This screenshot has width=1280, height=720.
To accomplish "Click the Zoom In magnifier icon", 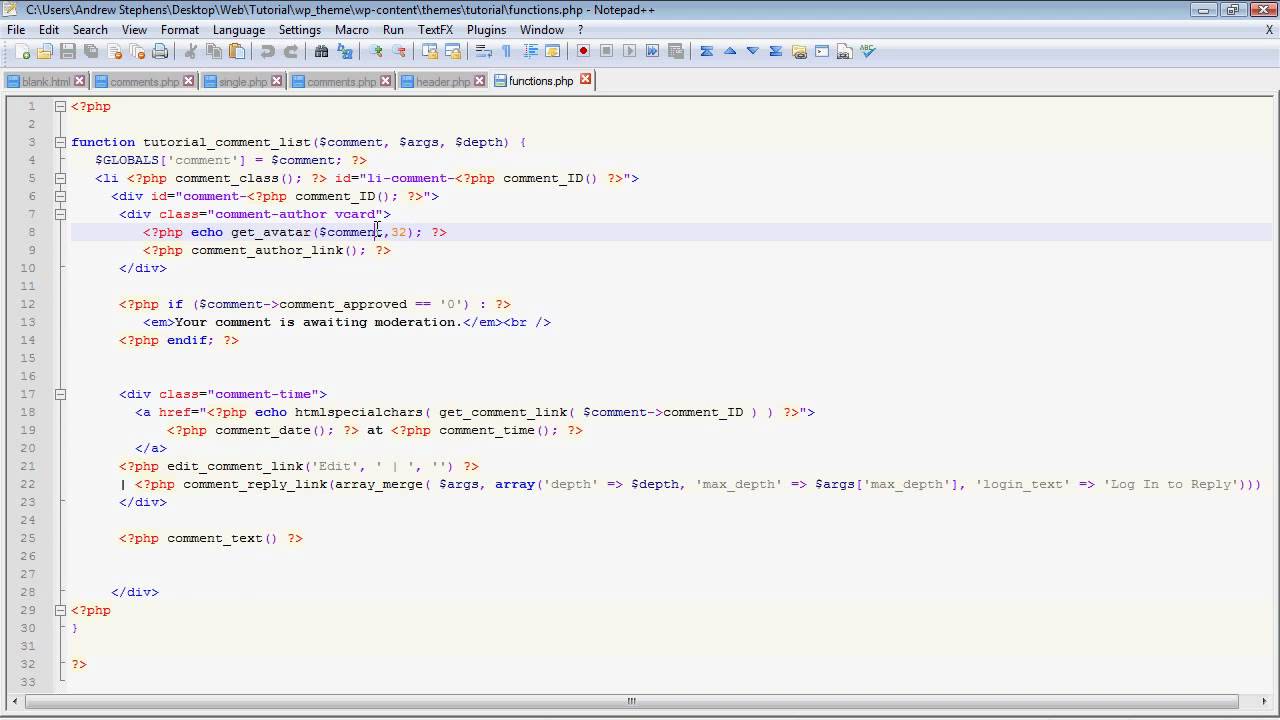I will point(375,52).
